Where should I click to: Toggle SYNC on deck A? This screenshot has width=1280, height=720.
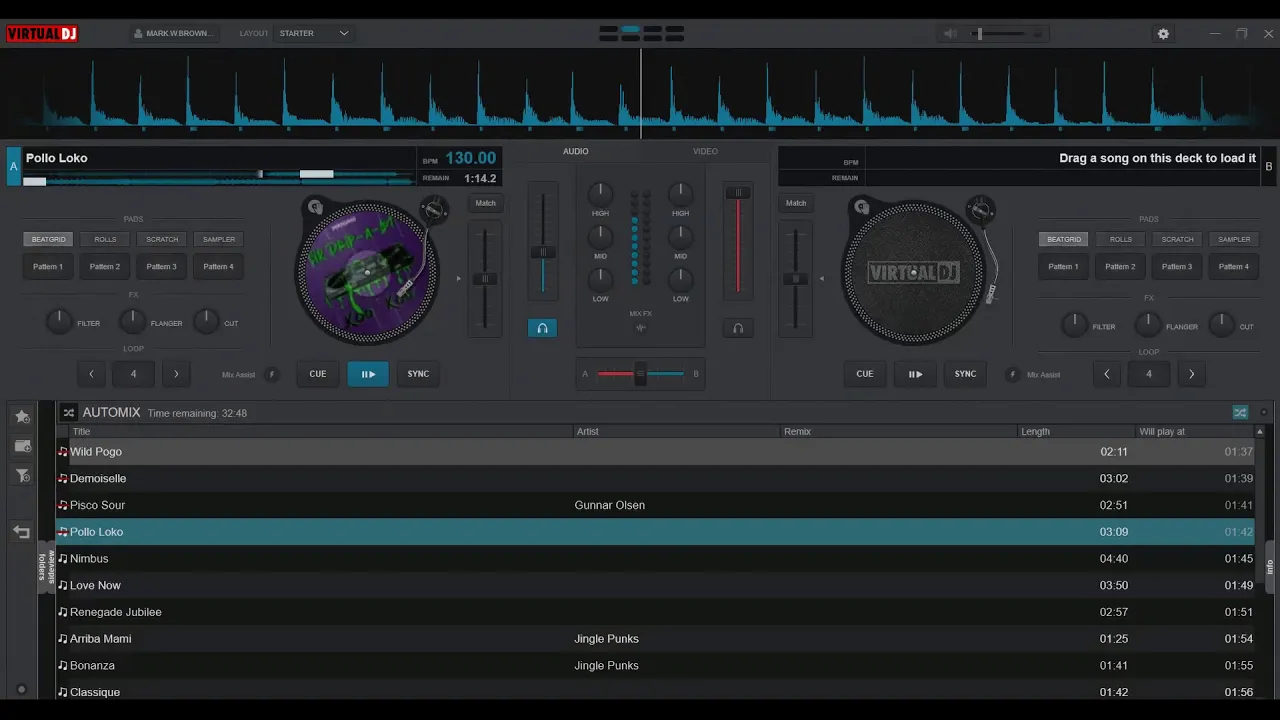point(418,374)
